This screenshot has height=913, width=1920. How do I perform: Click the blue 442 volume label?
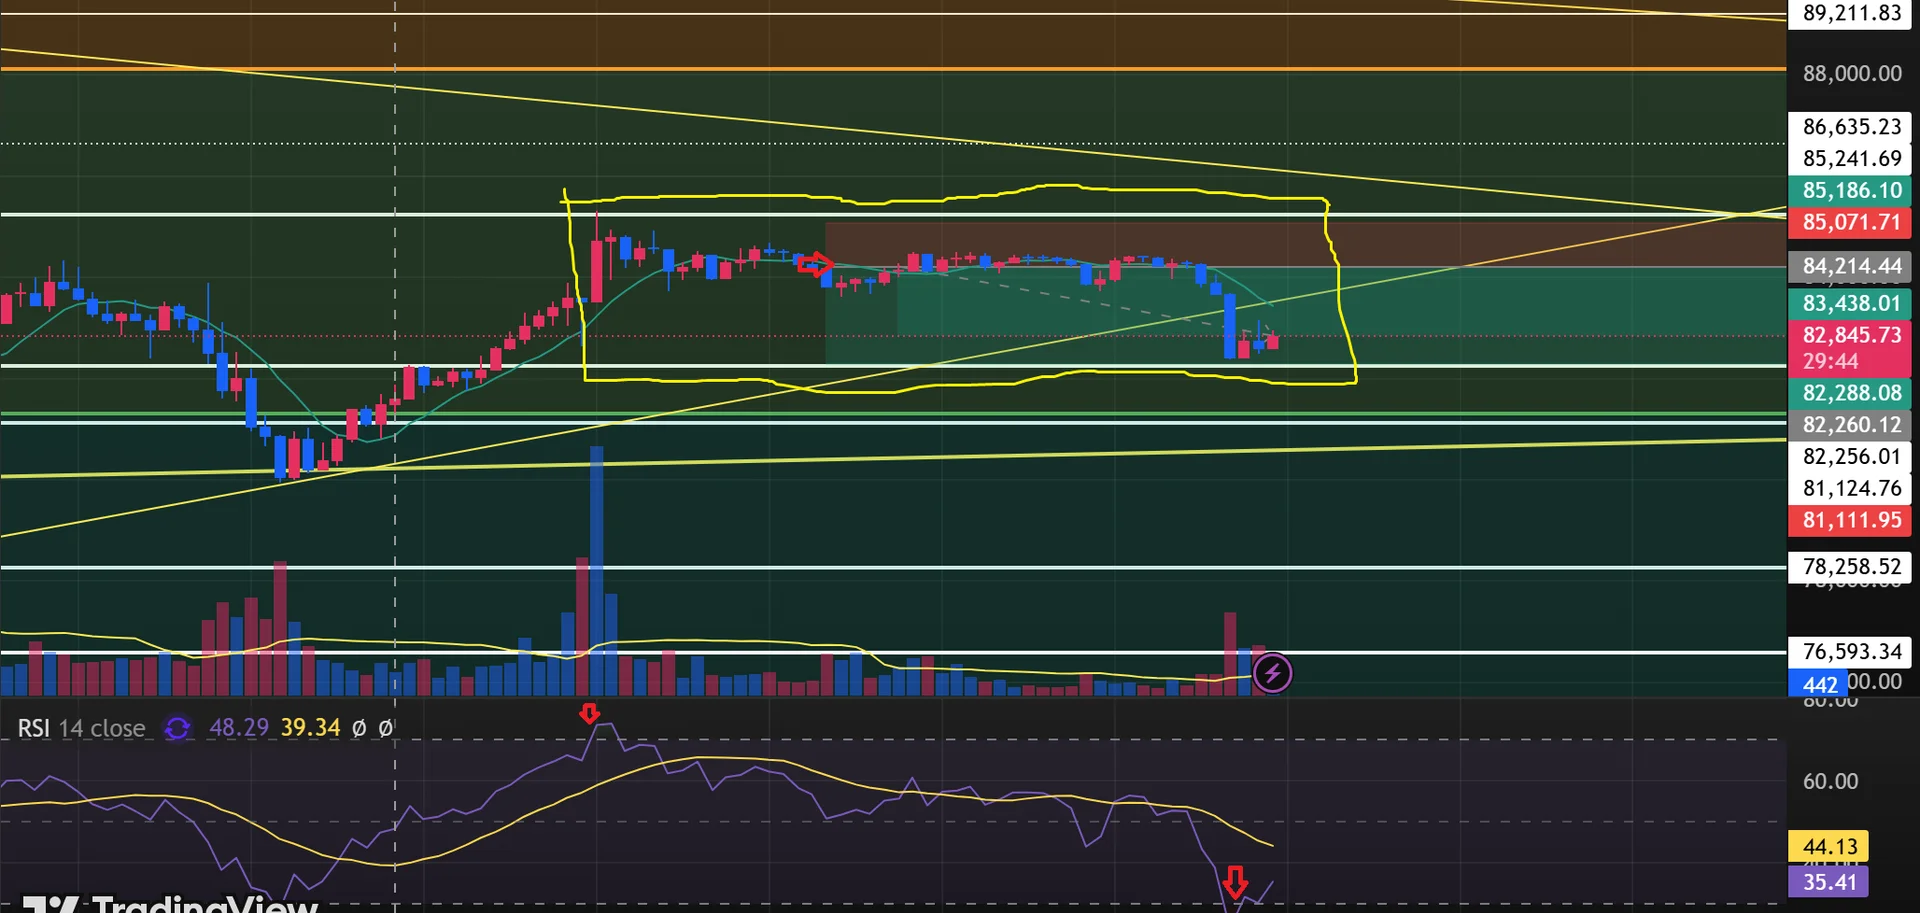coord(1818,684)
